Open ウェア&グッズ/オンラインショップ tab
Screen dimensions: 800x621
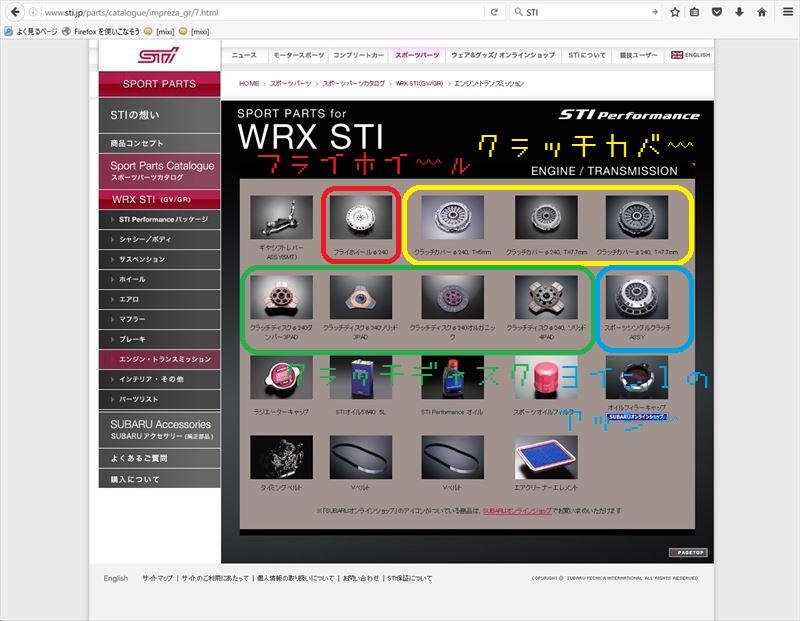[503, 55]
